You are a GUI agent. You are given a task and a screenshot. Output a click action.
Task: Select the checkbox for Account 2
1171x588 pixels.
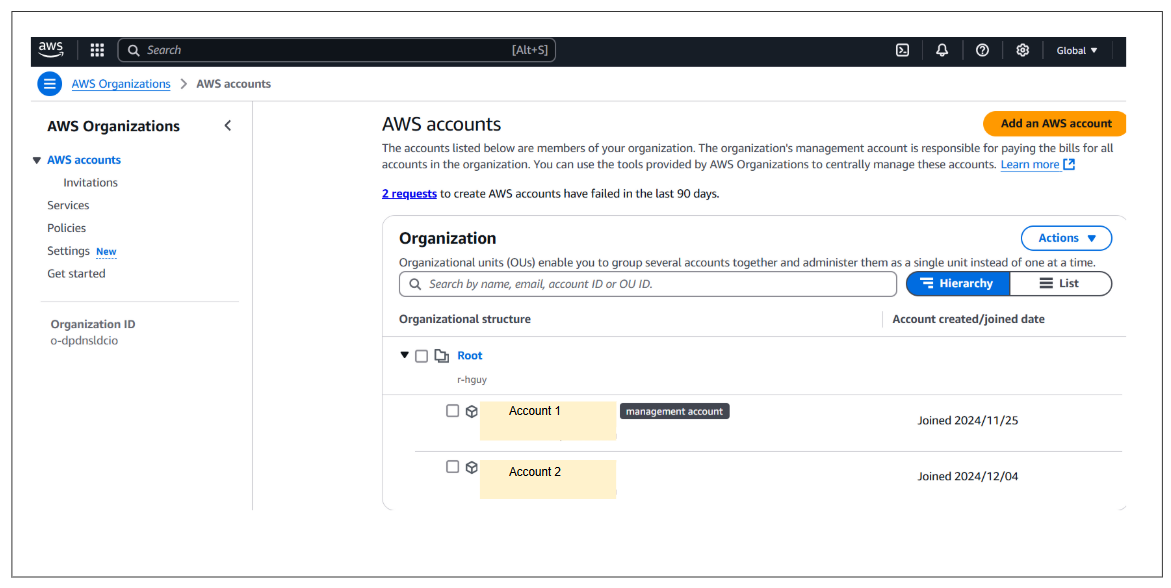point(452,467)
